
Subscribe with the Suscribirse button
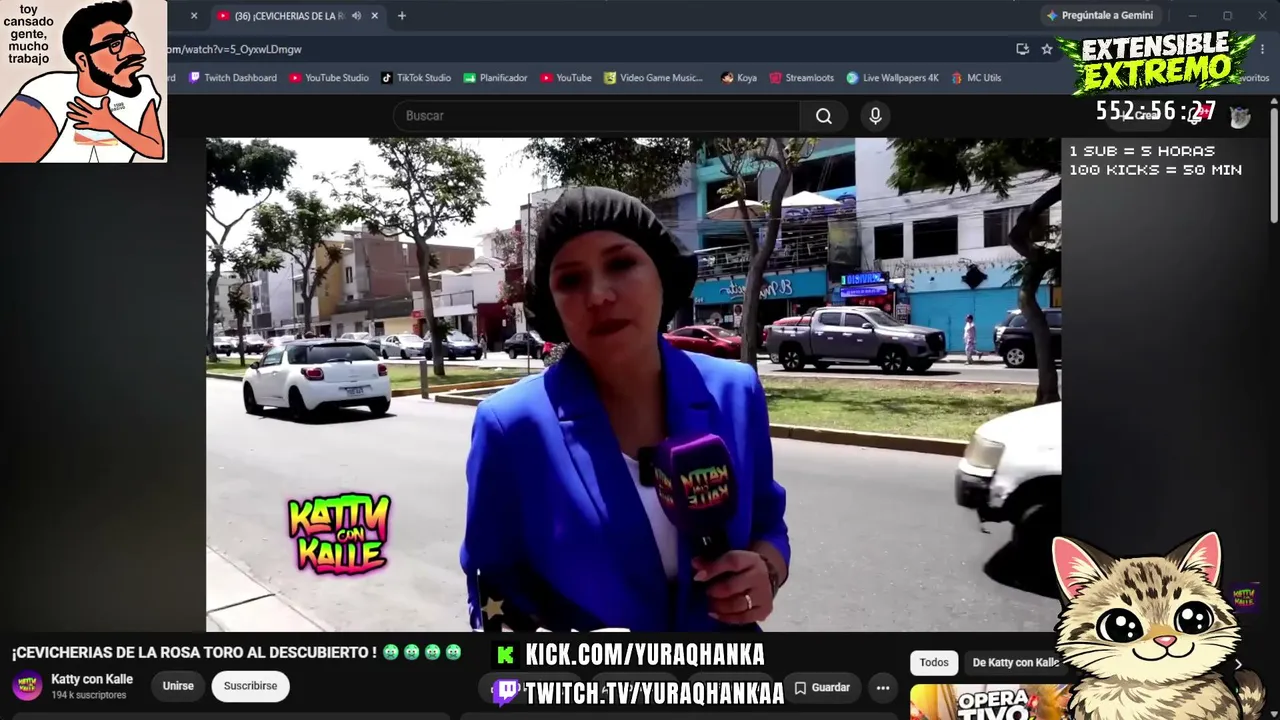tap(250, 686)
